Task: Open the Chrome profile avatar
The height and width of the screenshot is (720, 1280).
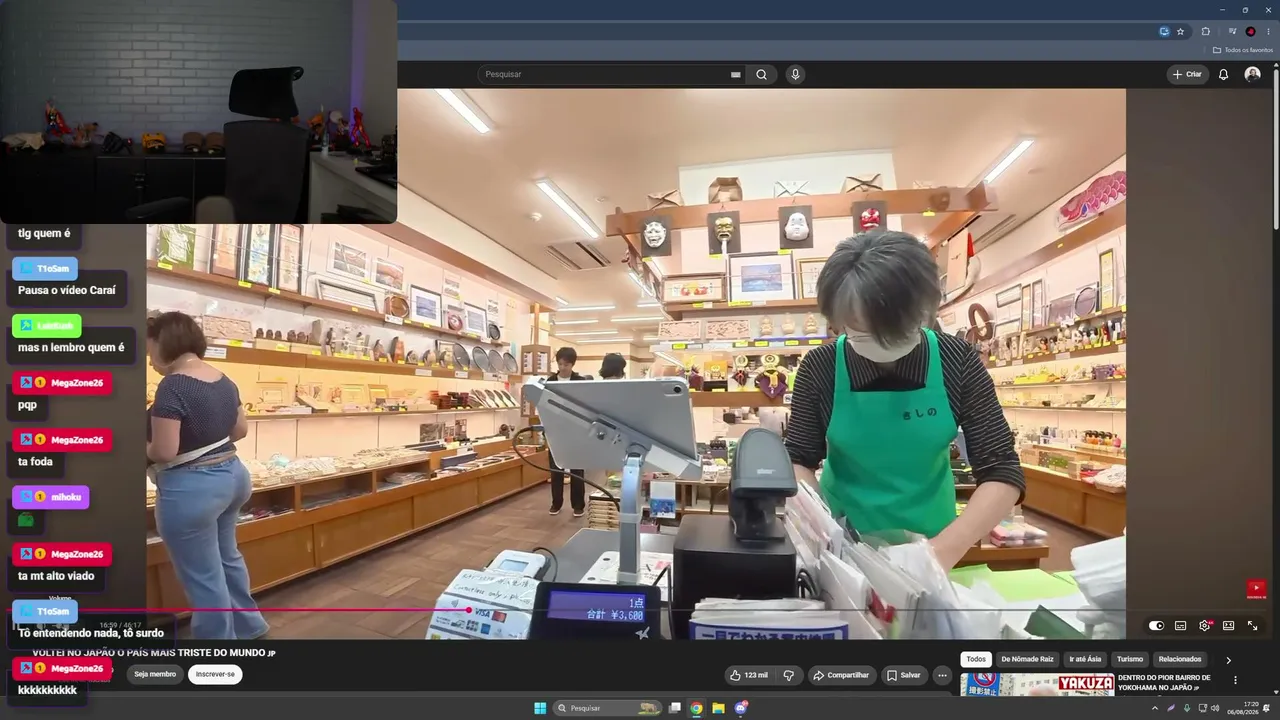Action: pyautogui.click(x=1250, y=31)
